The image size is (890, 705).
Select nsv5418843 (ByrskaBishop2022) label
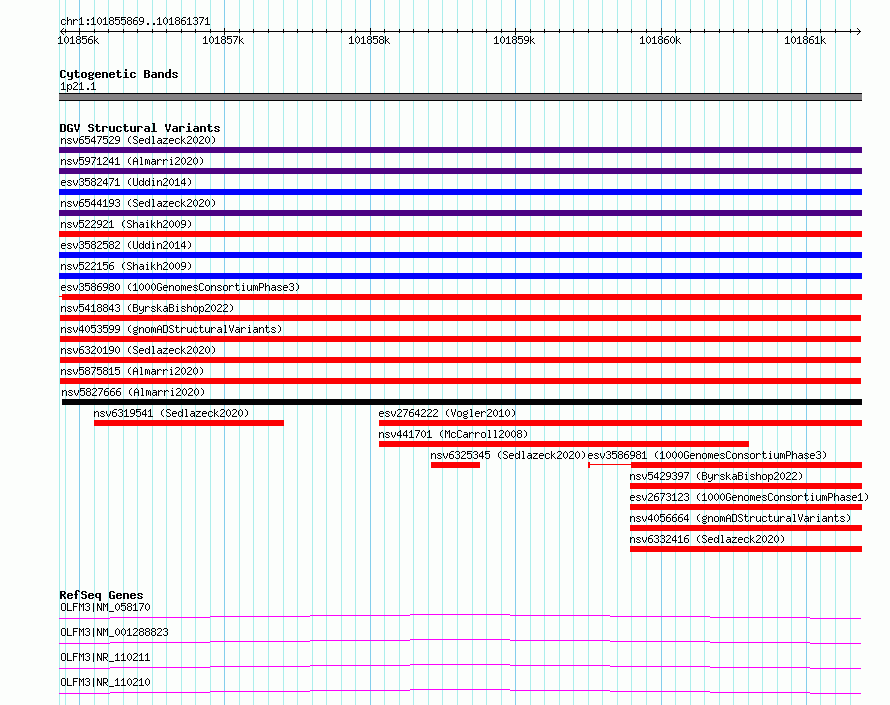(x=147, y=308)
